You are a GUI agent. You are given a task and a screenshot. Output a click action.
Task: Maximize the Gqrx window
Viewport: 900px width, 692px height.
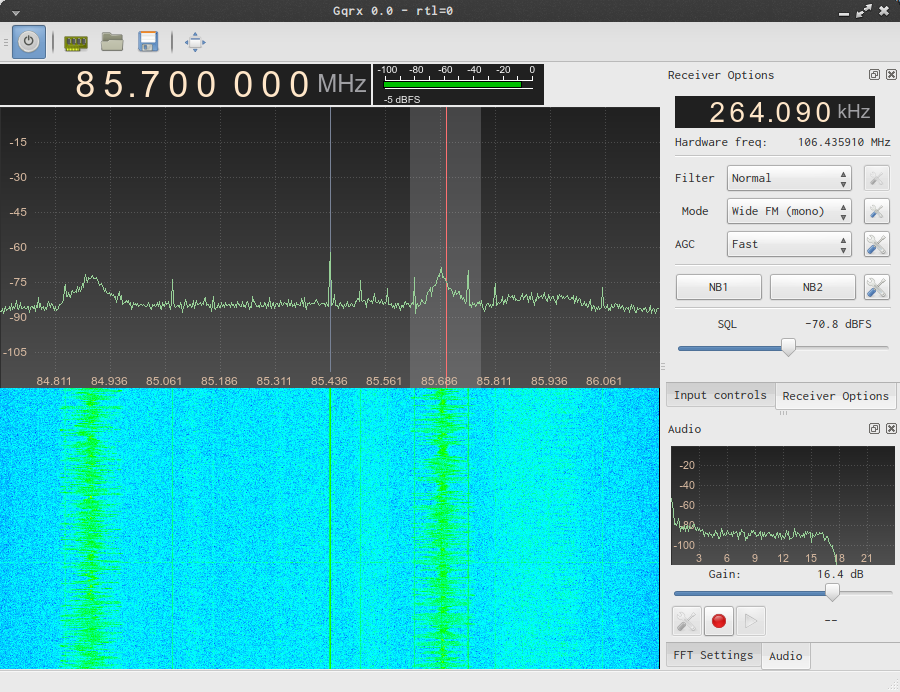click(863, 11)
